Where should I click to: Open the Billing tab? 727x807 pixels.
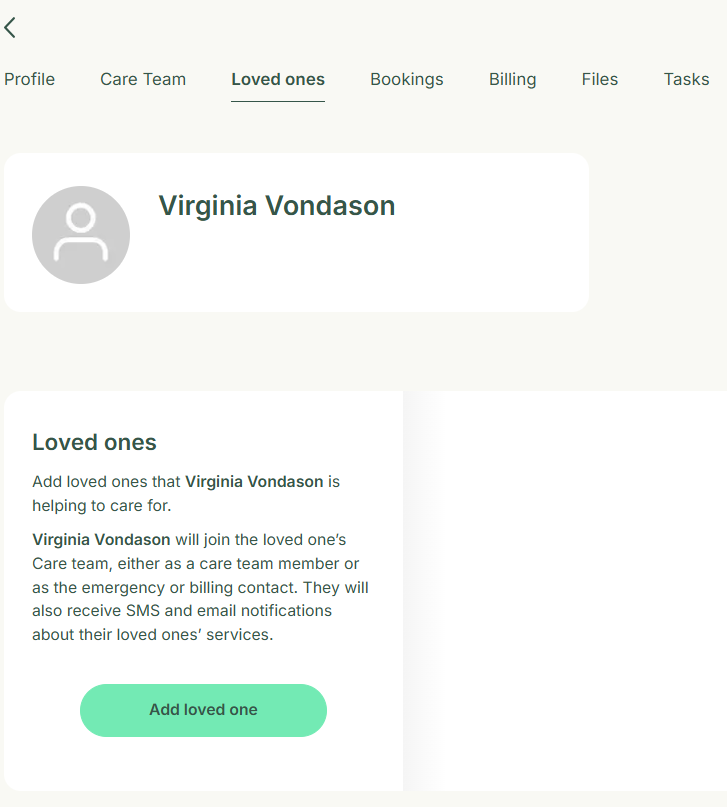pos(512,79)
